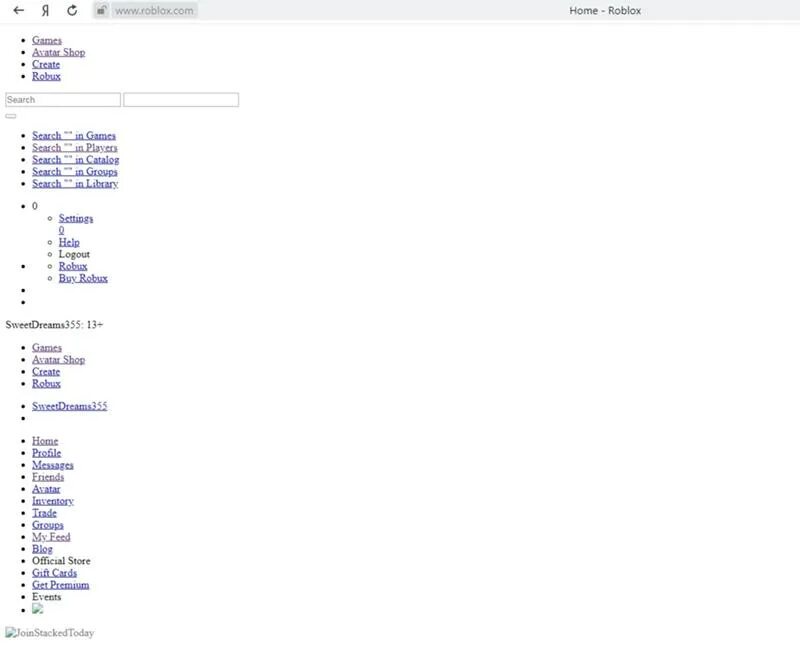
Task: Open the SweetDreams355 profile link
Action: [x=69, y=406]
